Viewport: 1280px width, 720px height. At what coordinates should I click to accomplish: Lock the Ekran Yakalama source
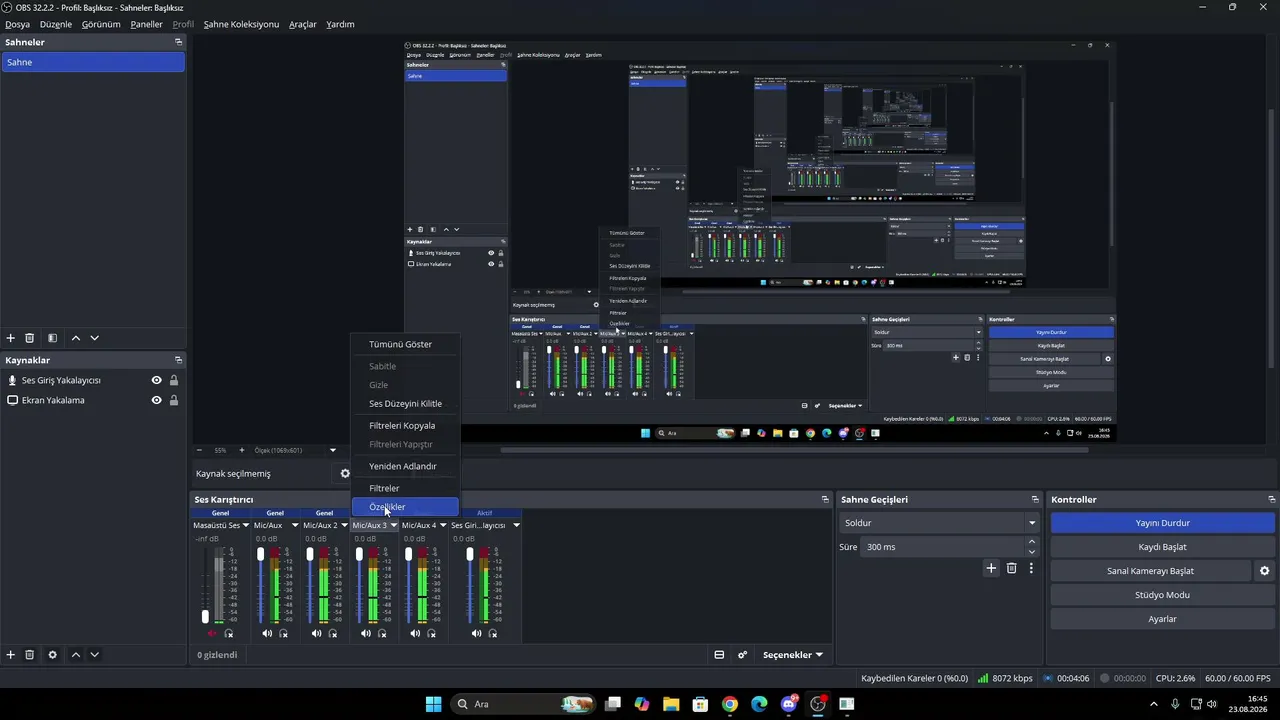[x=174, y=400]
